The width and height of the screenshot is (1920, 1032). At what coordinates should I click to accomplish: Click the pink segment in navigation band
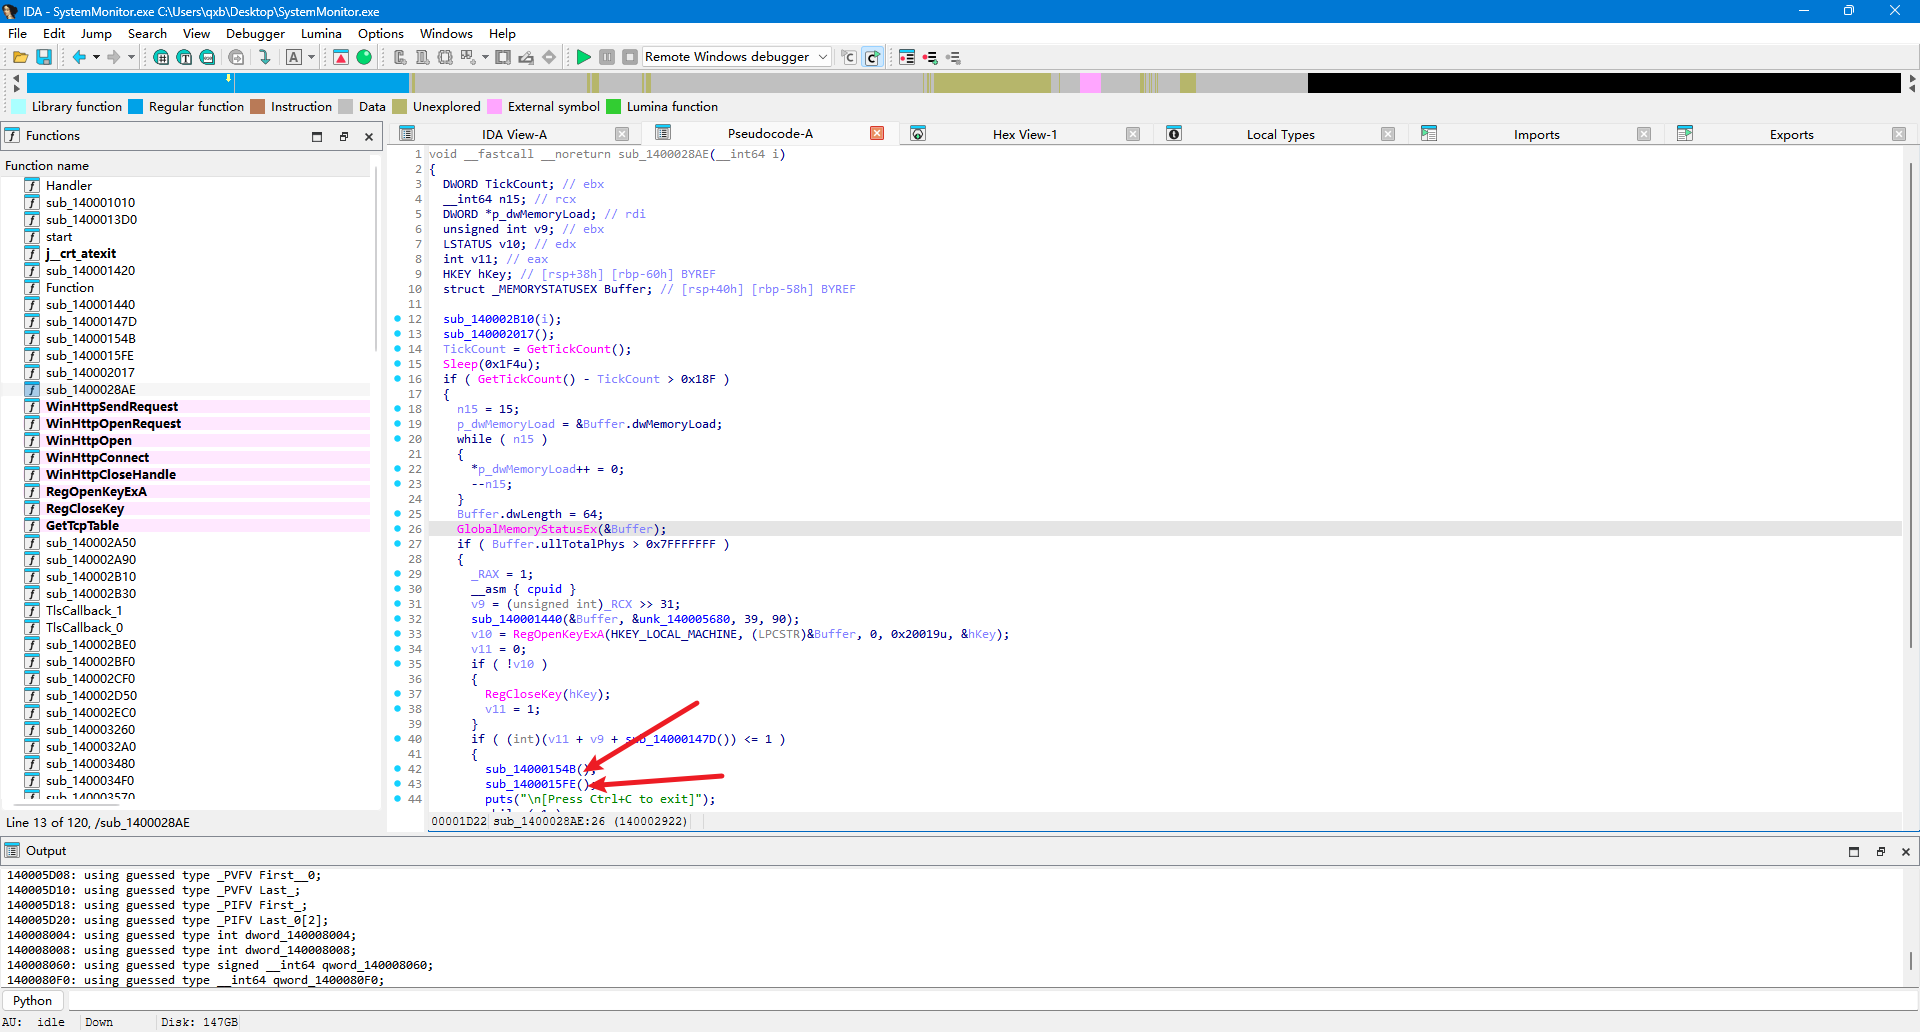(1090, 83)
